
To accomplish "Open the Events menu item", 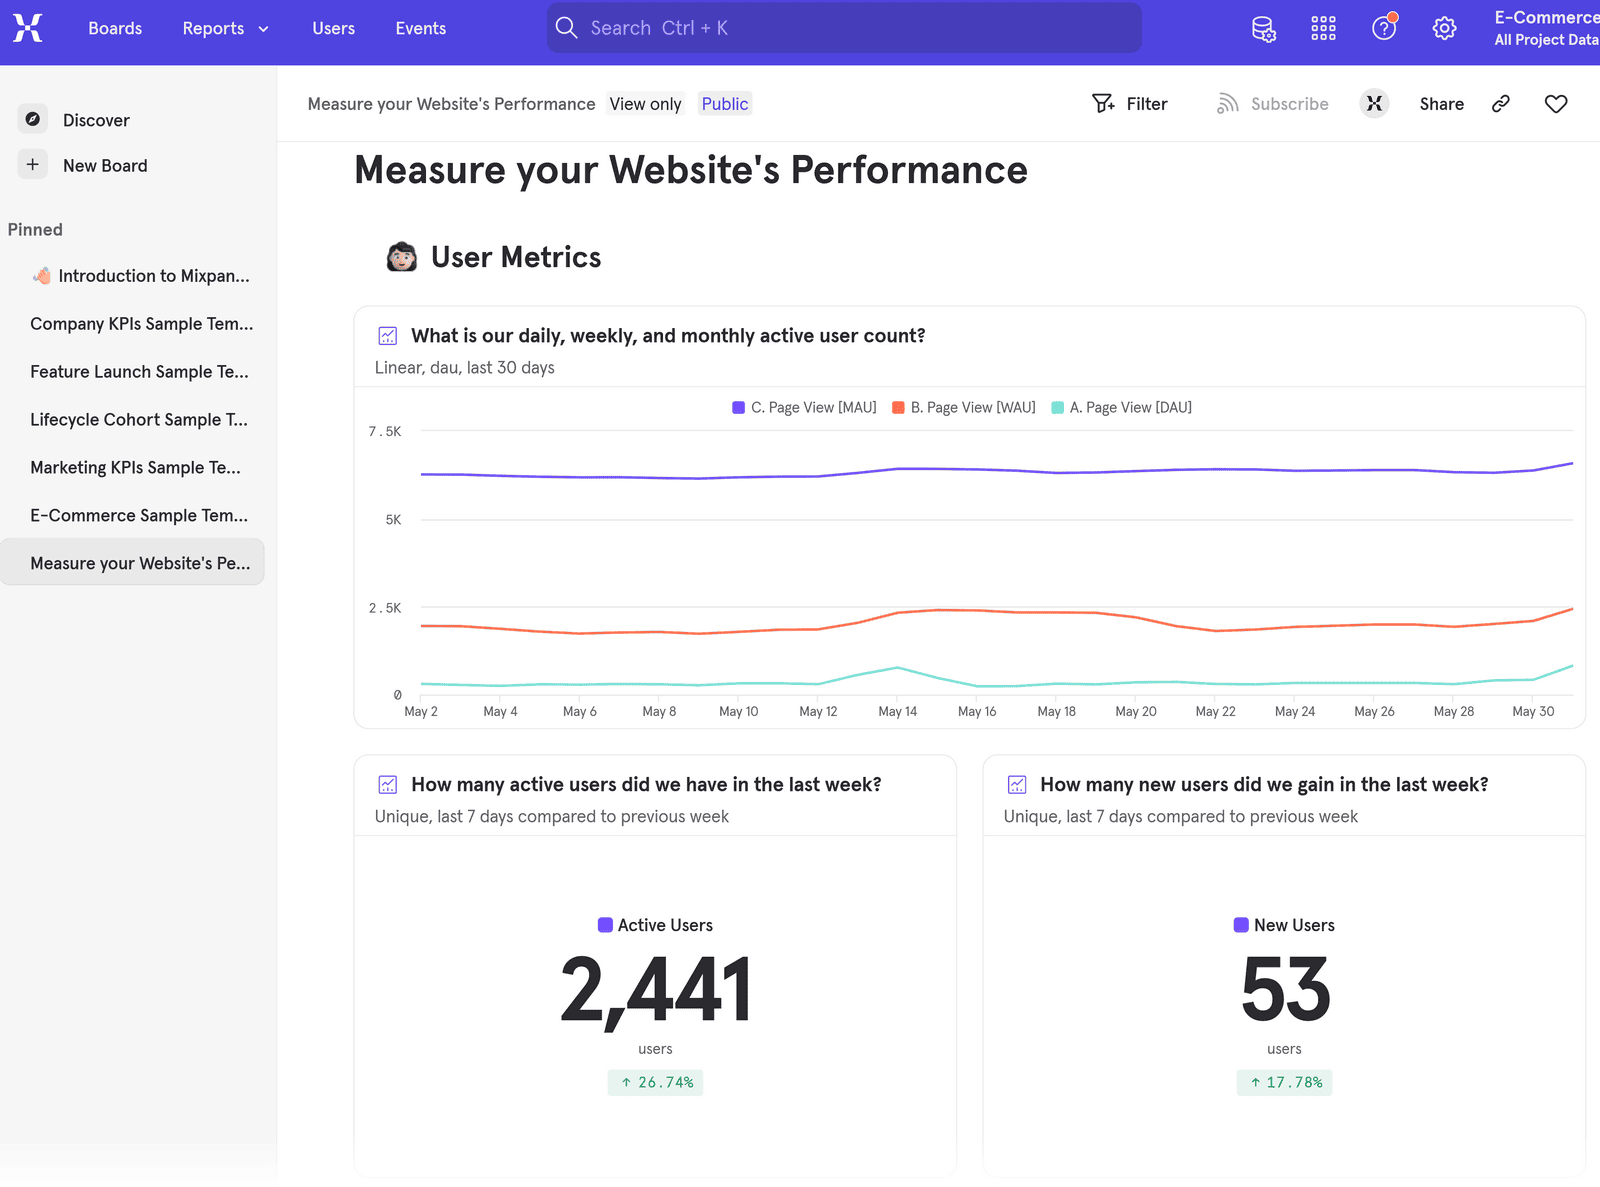I will coord(420,28).
